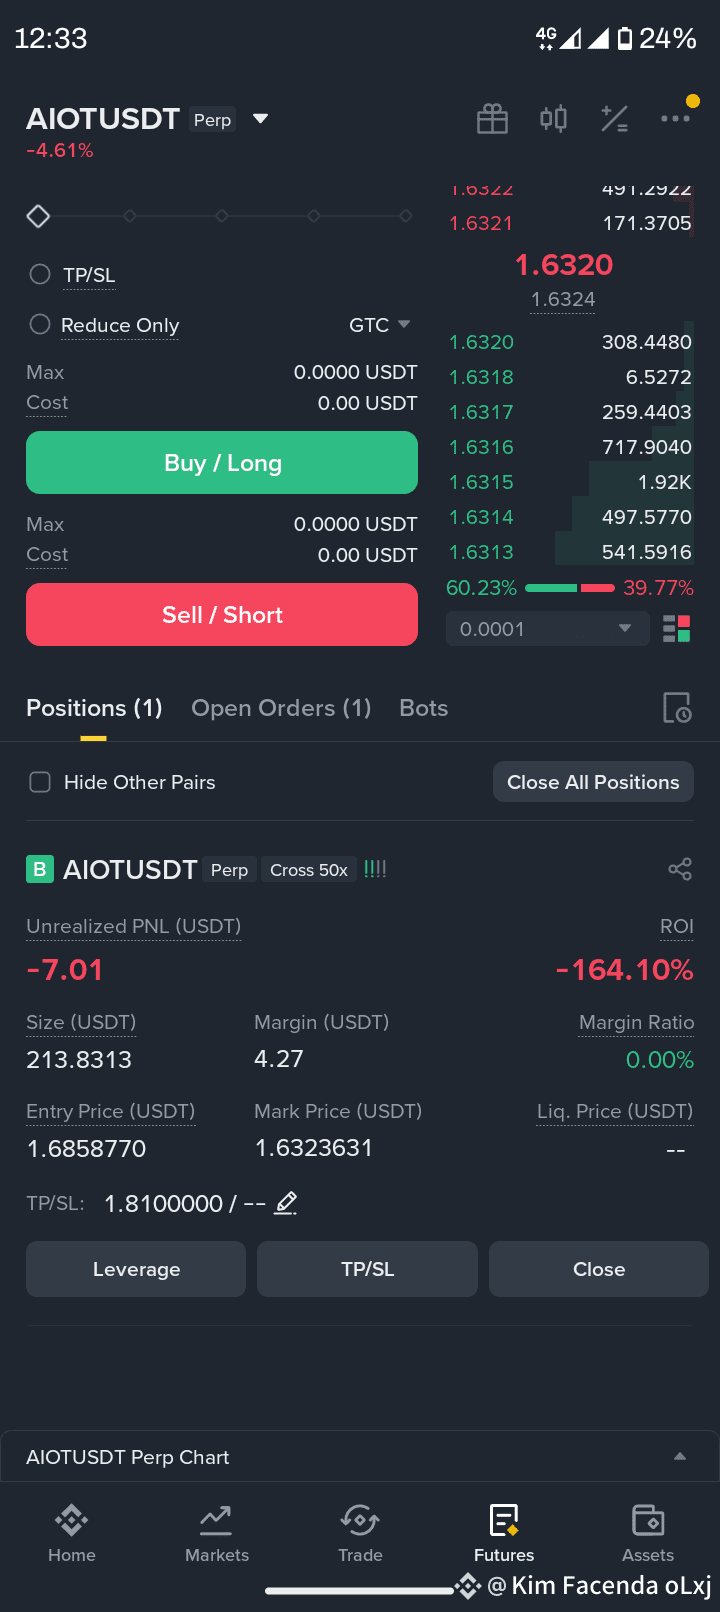Open the gift rewards icon
The height and width of the screenshot is (1612, 720).
click(x=492, y=119)
